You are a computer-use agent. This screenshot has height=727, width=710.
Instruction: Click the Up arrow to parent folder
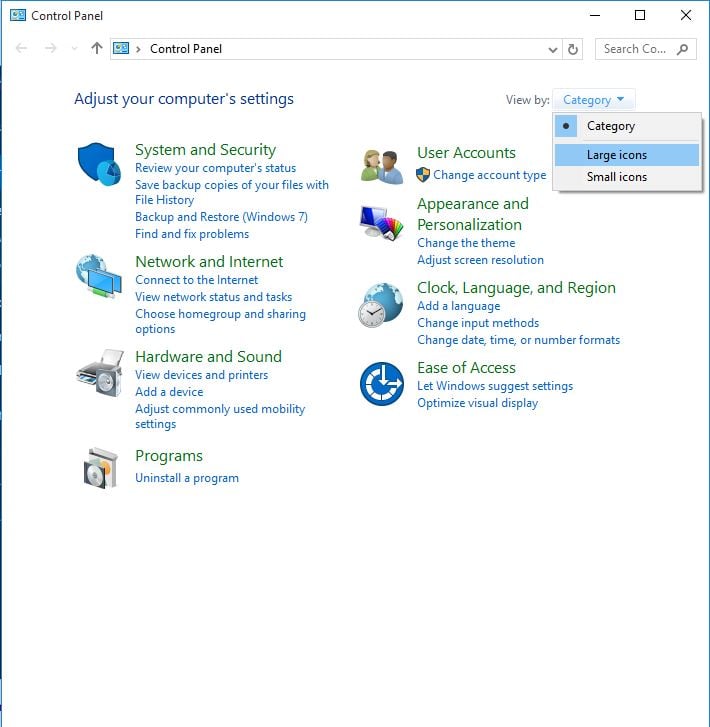[x=96, y=48]
